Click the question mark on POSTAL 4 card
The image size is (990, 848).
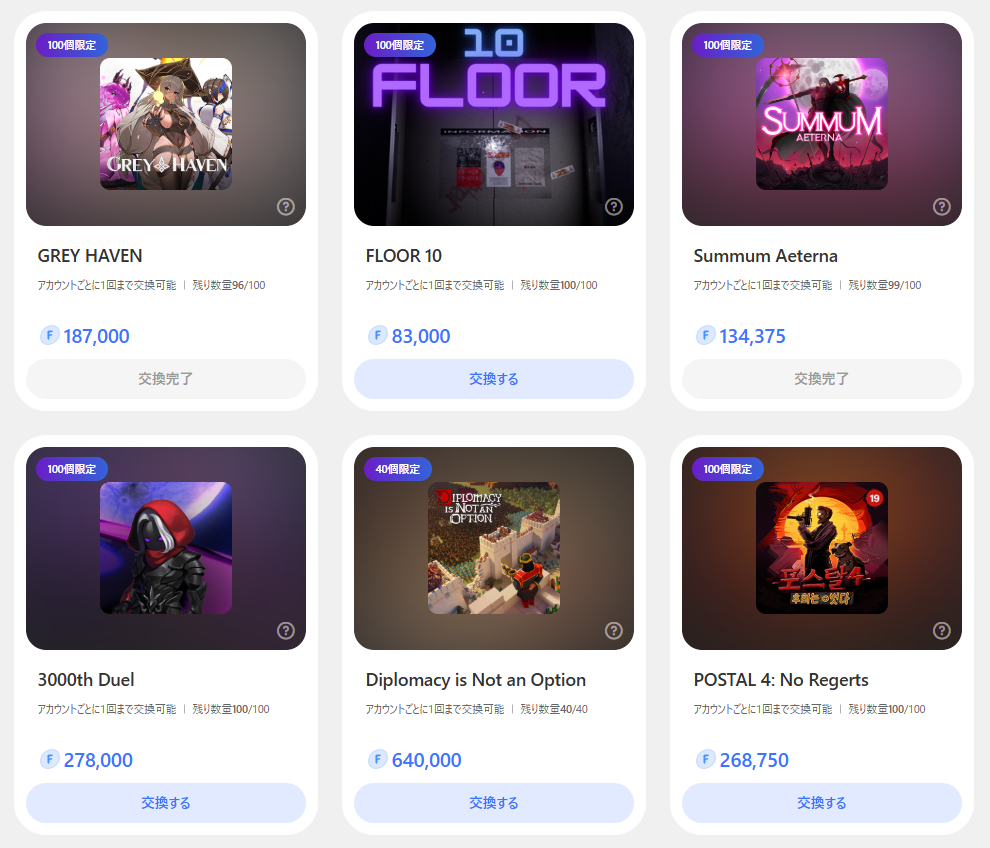tap(942, 631)
